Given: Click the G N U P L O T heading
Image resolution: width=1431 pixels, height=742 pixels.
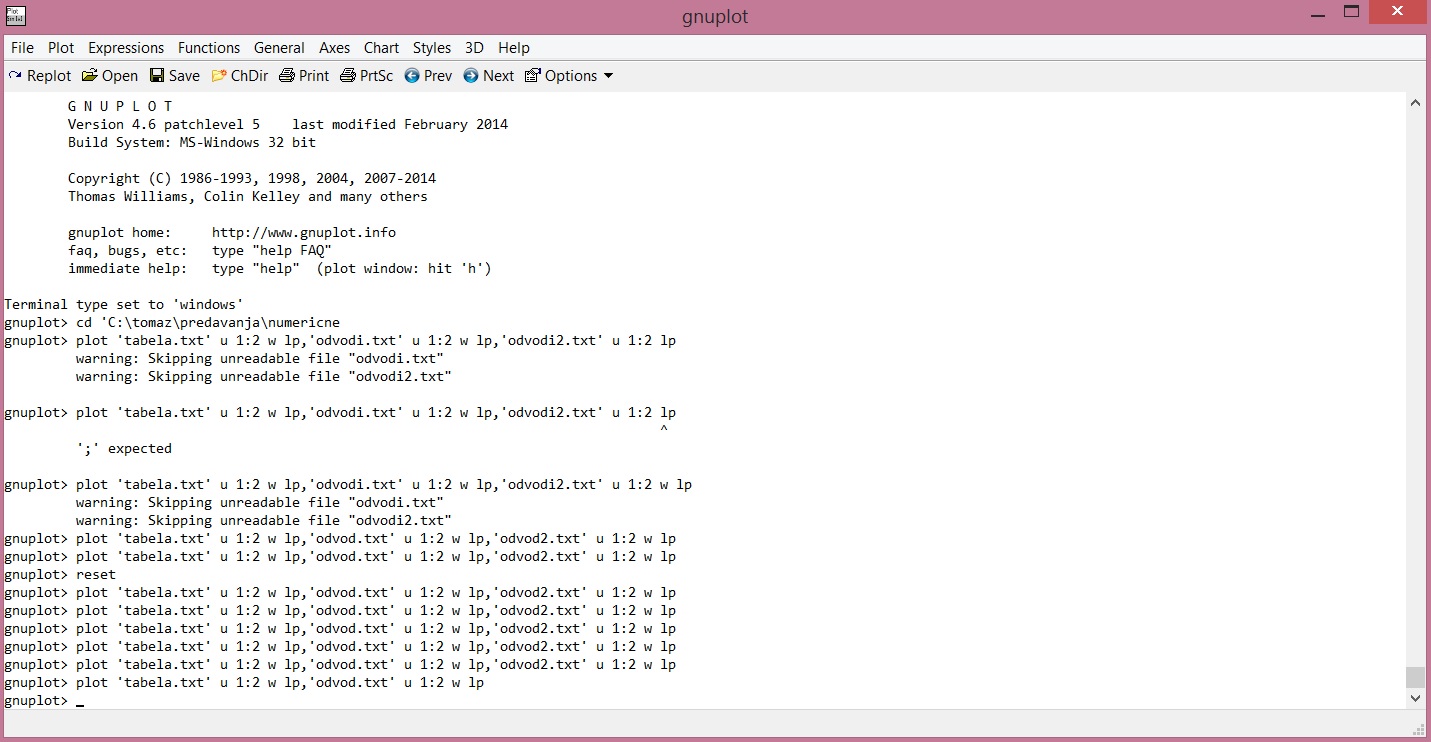Looking at the screenshot, I should tap(120, 107).
